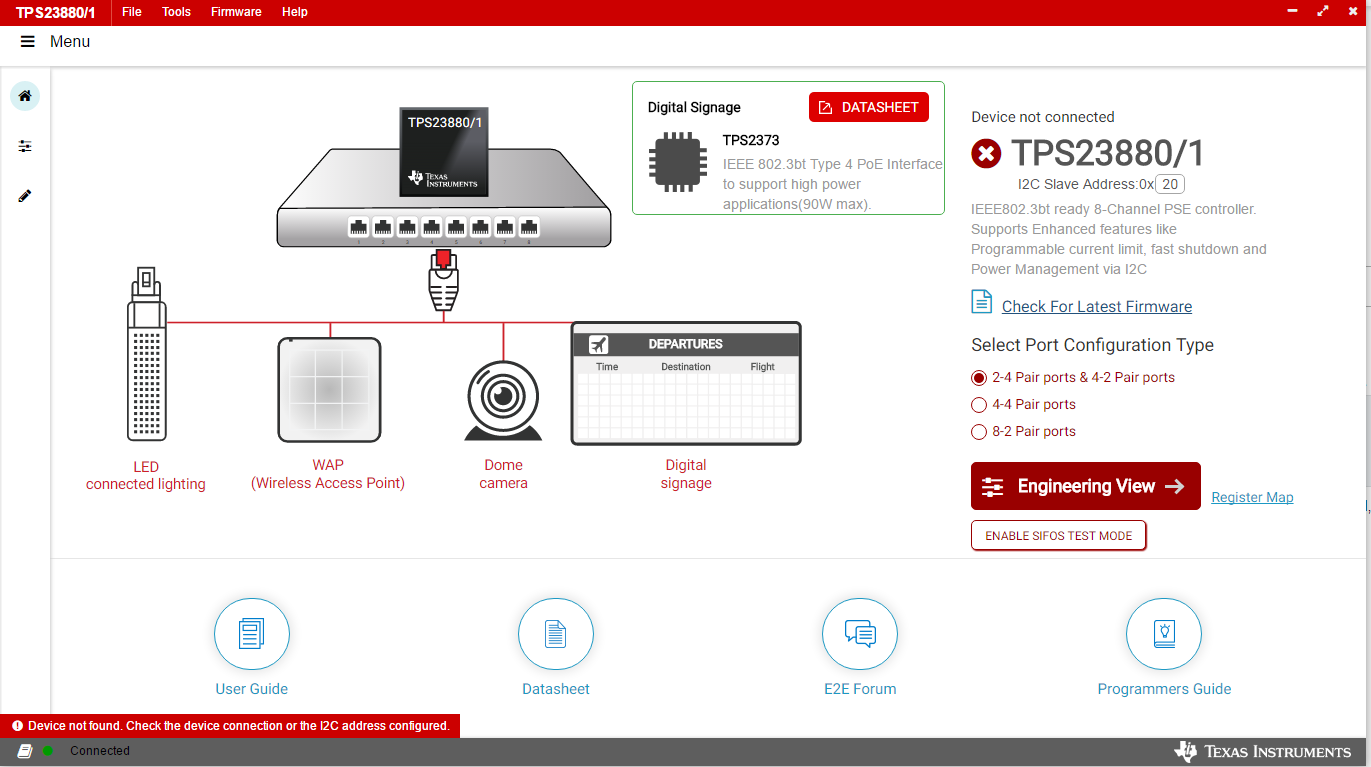Open the User Guide text link

pos(252,689)
